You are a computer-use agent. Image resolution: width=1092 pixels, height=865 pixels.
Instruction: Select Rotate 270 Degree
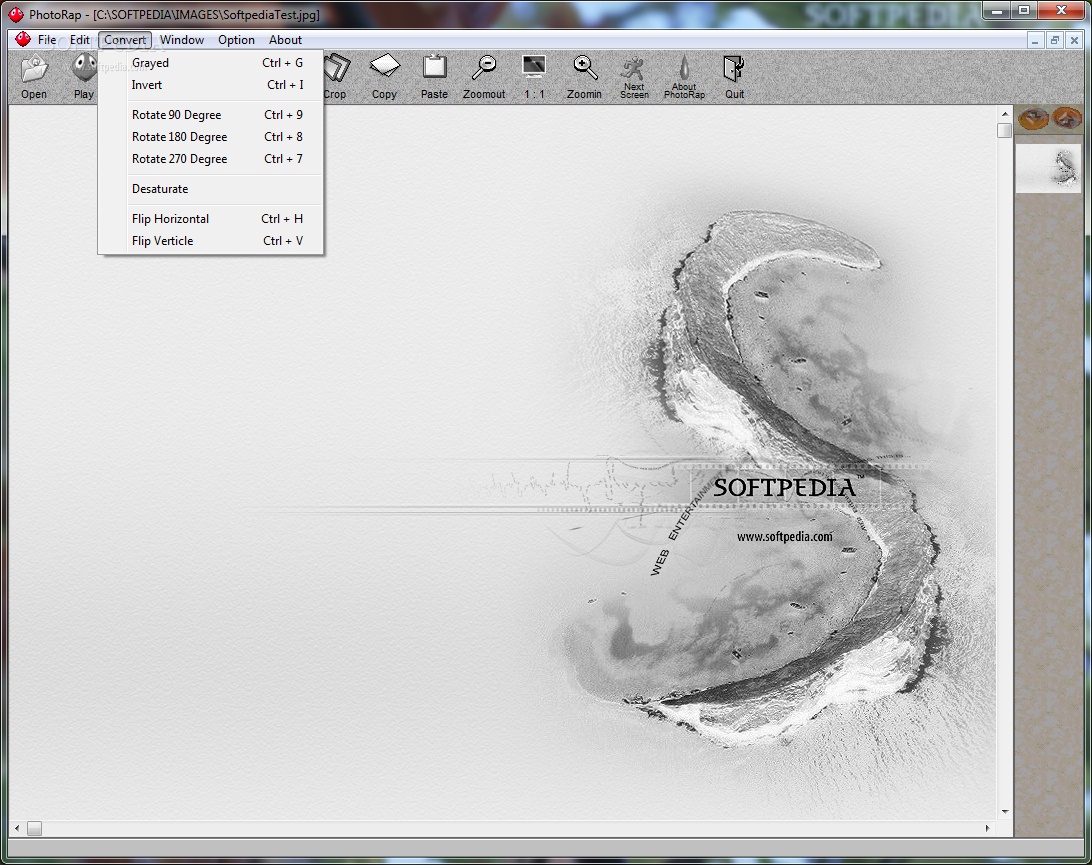coord(210,159)
